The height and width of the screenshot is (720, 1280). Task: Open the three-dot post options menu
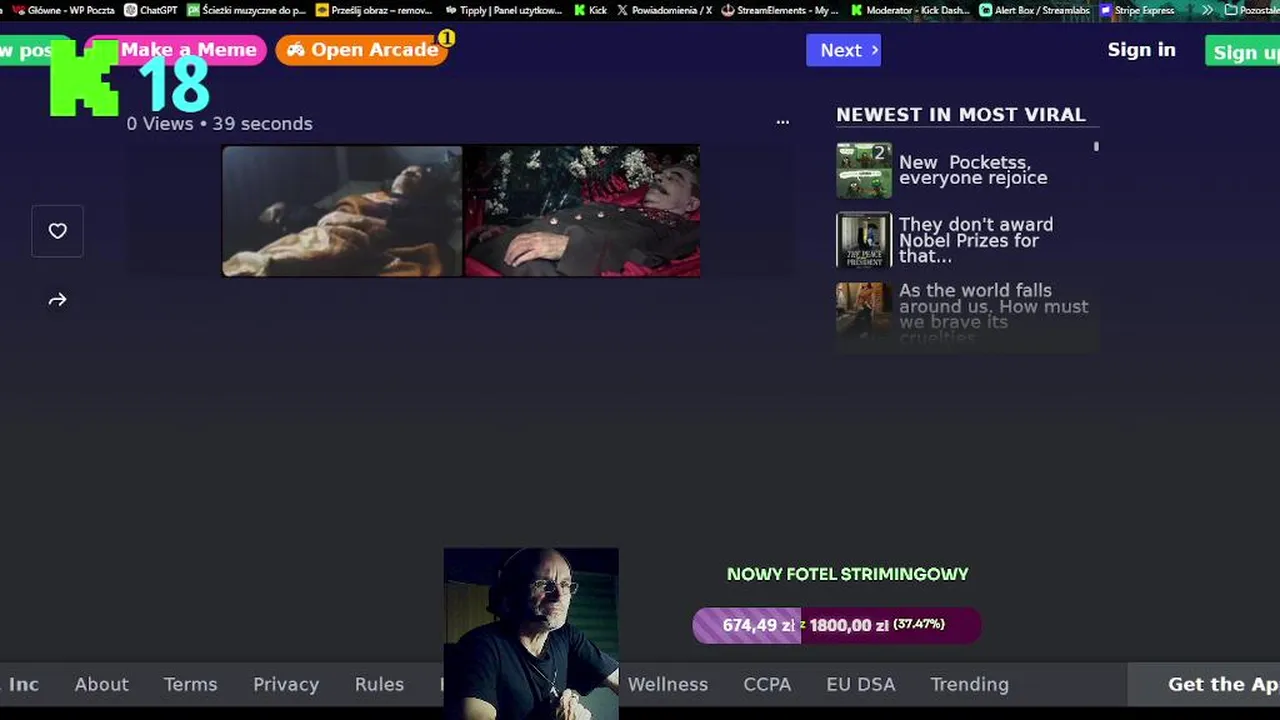[783, 122]
